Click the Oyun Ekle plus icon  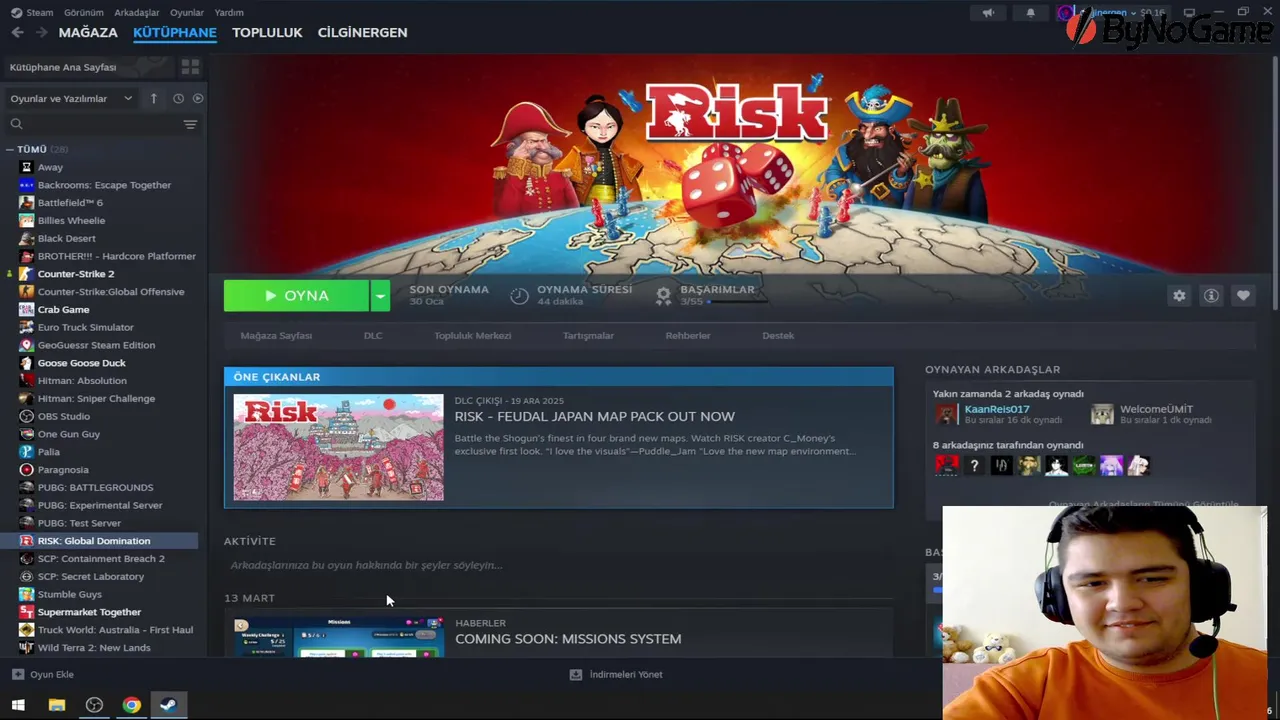[x=17, y=674]
